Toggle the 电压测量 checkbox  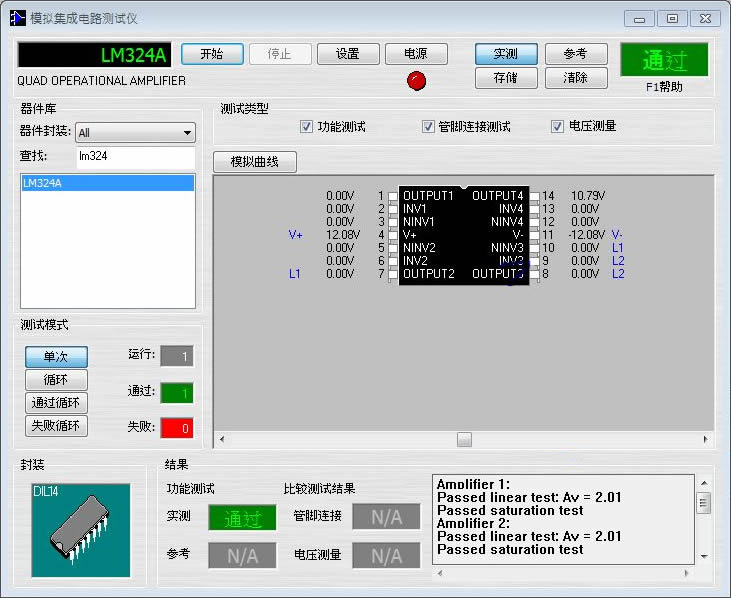(557, 126)
